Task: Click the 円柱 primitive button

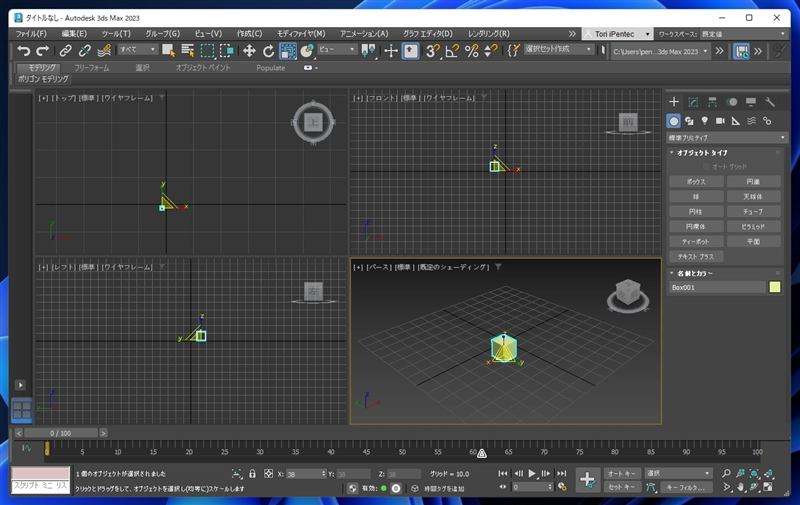Action: click(696, 212)
